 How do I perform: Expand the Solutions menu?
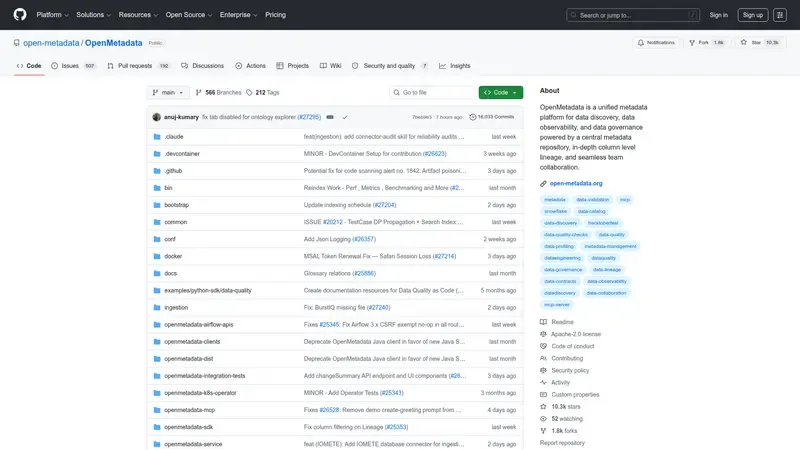93,15
